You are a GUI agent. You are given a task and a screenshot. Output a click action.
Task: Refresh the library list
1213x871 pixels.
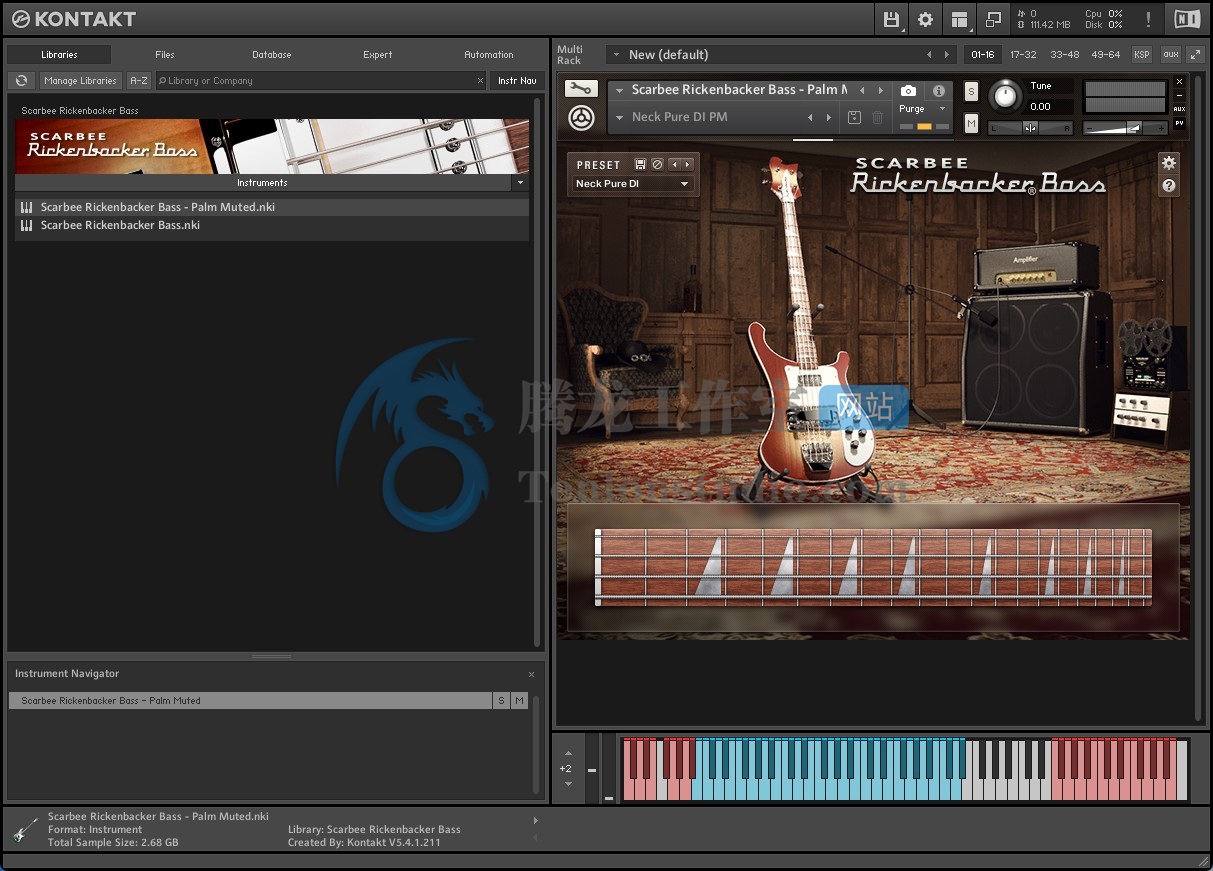[x=21, y=81]
